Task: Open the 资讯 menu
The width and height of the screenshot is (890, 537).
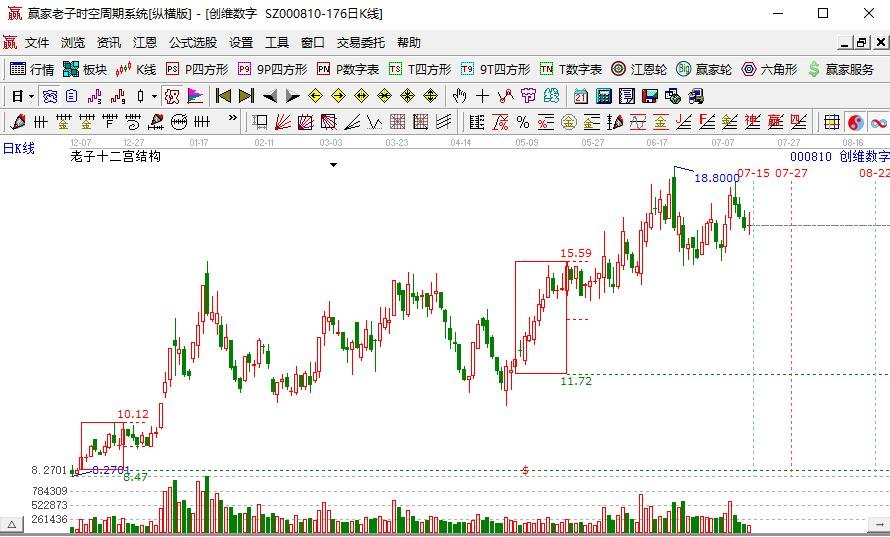Action: point(108,43)
